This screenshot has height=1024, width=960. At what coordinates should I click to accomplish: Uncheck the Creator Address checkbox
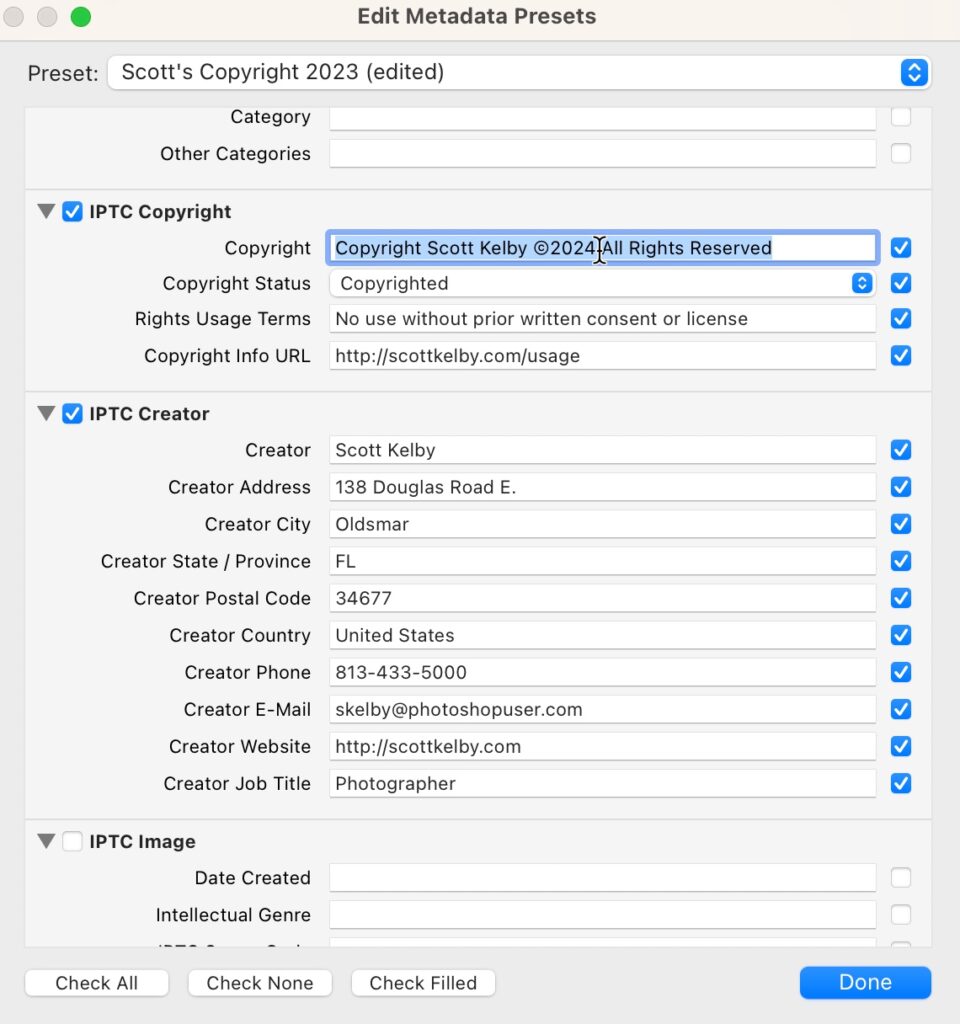pyautogui.click(x=901, y=487)
